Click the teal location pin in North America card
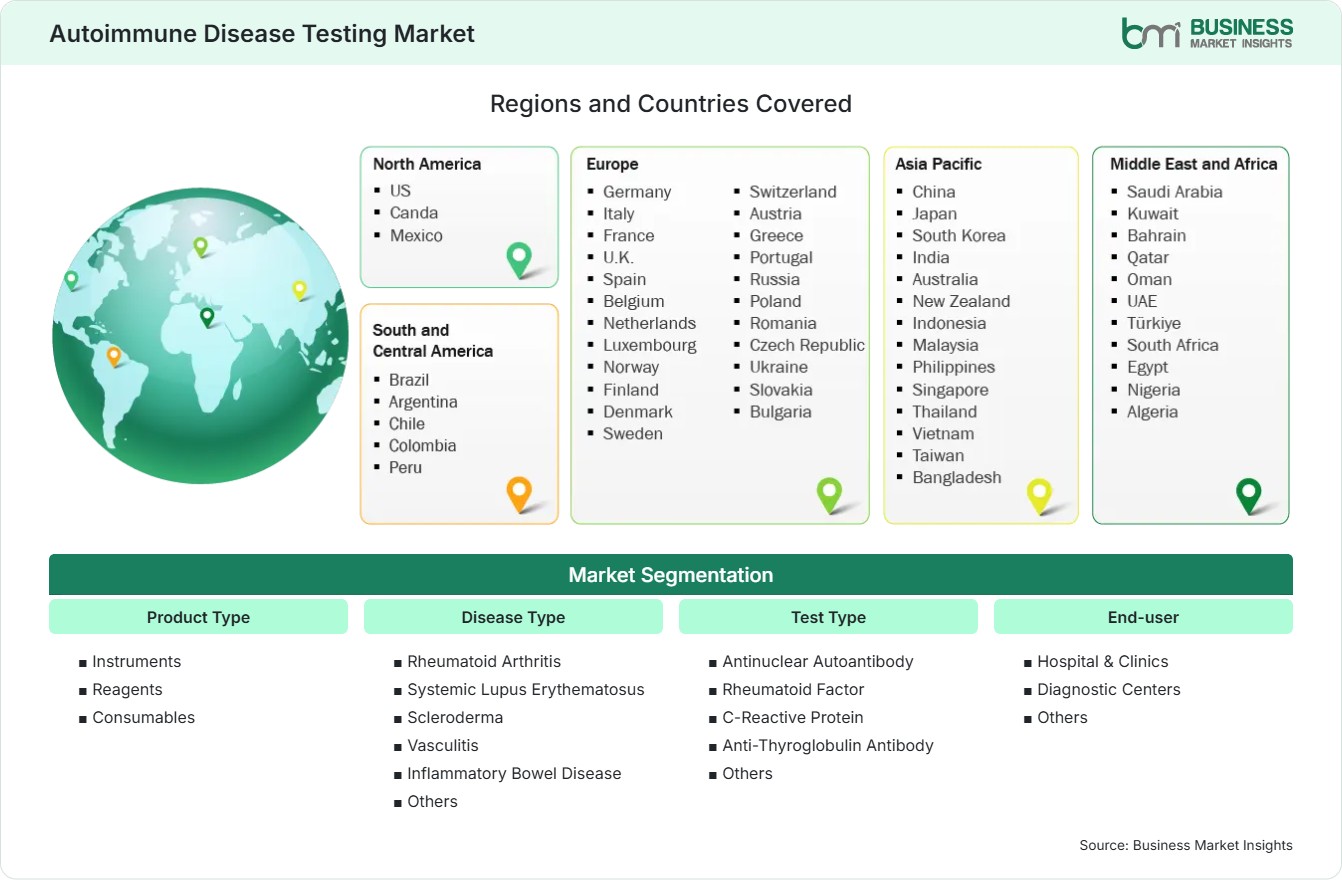The height and width of the screenshot is (880, 1342). [x=519, y=260]
